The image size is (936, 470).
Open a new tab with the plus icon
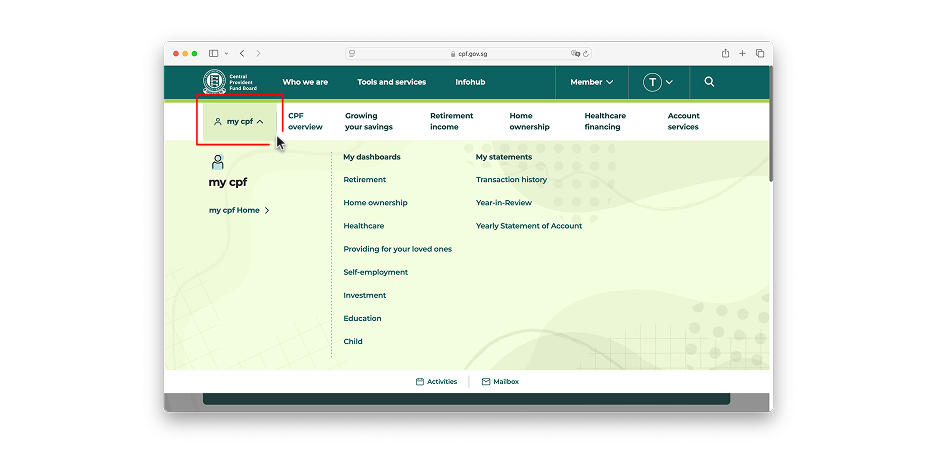(742, 53)
